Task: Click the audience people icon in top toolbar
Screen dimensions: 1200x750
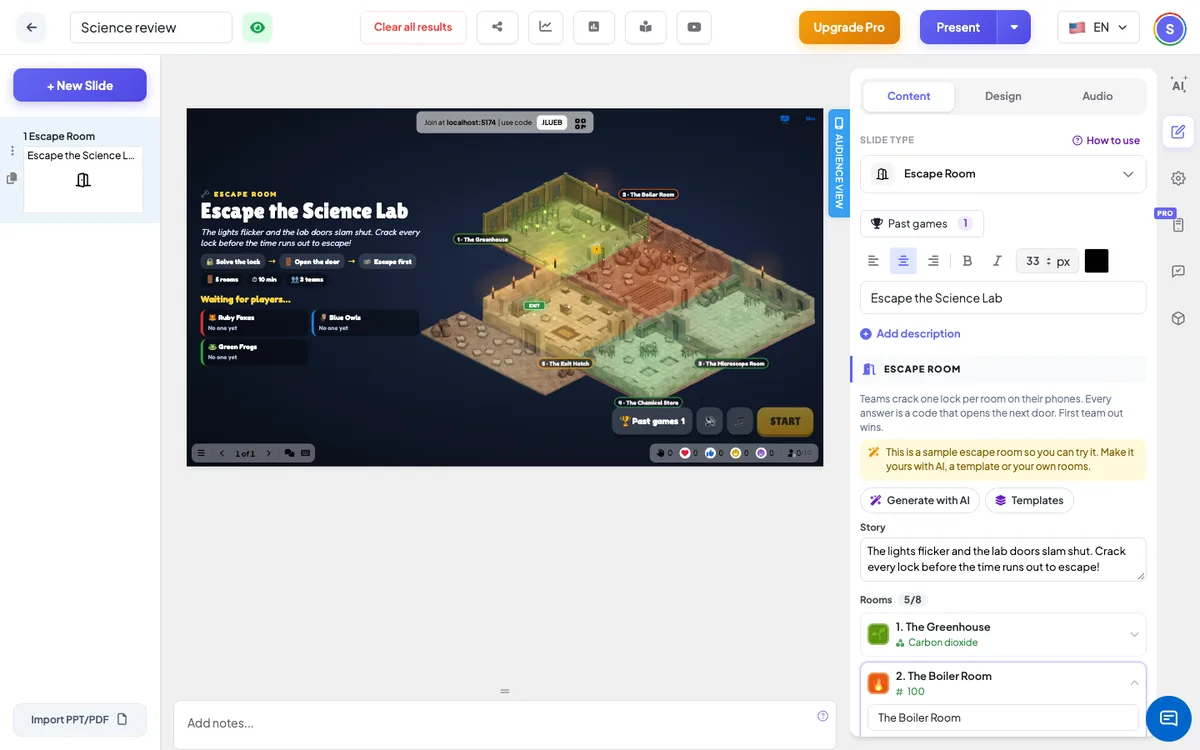Action: [645, 27]
